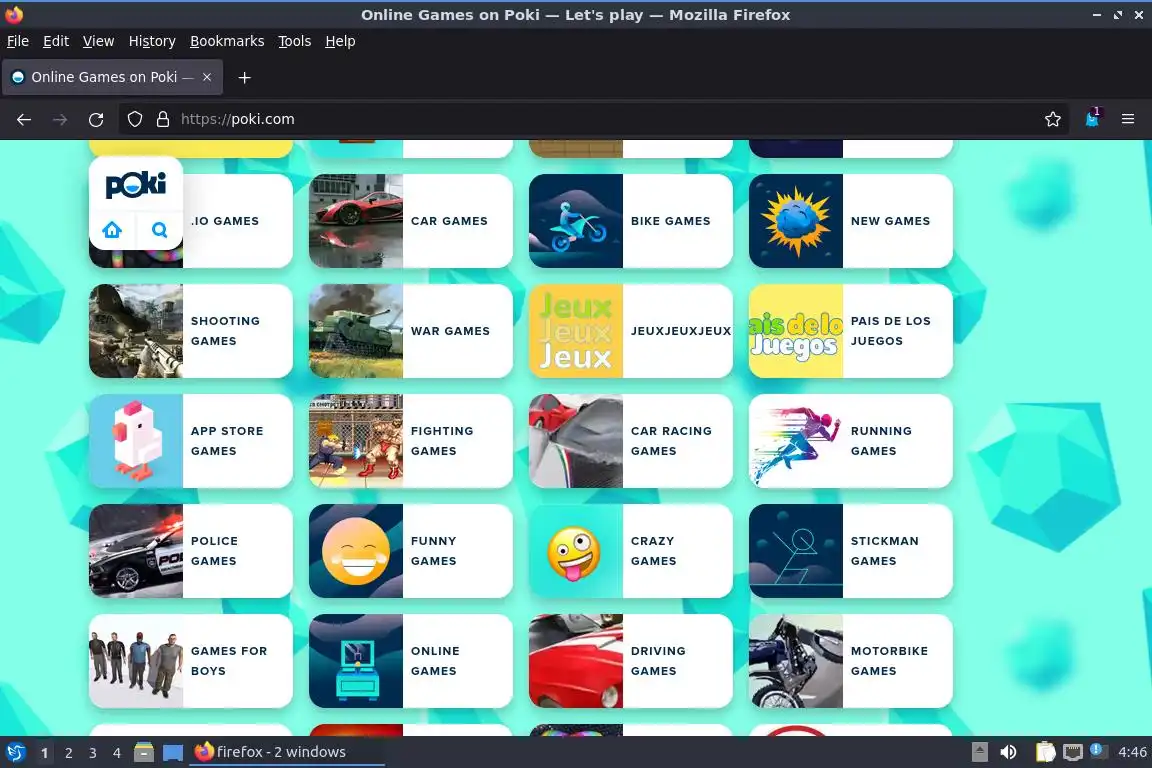The height and width of the screenshot is (768, 1152).
Task: Close the Online Games on Poki tab
Action: coord(207,77)
